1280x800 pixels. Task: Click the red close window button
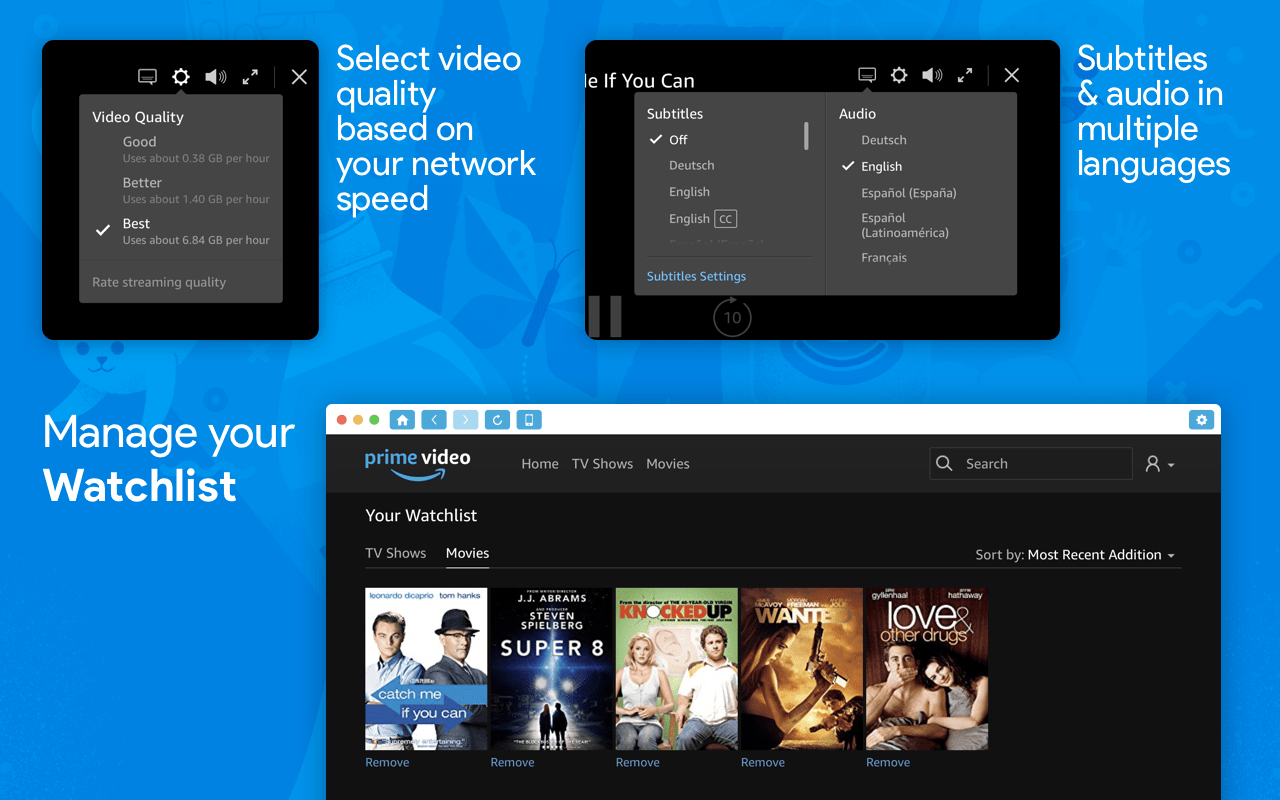[x=342, y=420]
